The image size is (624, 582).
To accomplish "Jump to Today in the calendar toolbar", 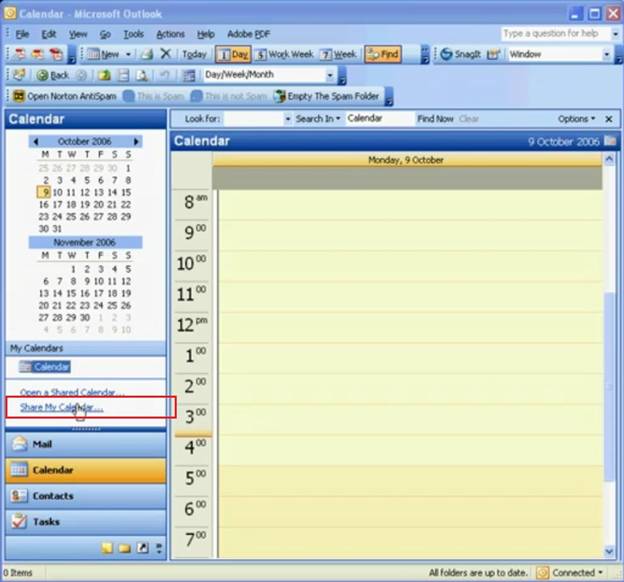I will coord(194,54).
